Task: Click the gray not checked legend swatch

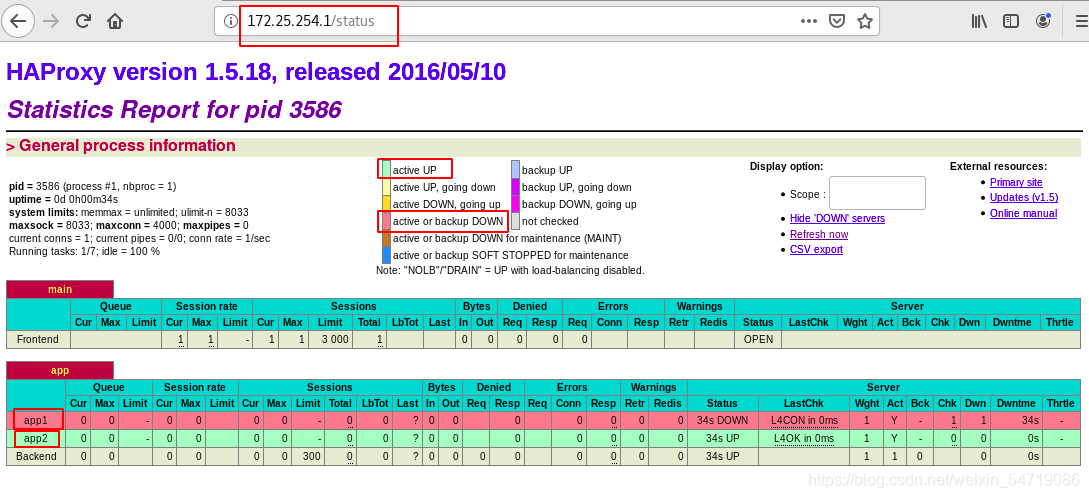Action: point(515,222)
